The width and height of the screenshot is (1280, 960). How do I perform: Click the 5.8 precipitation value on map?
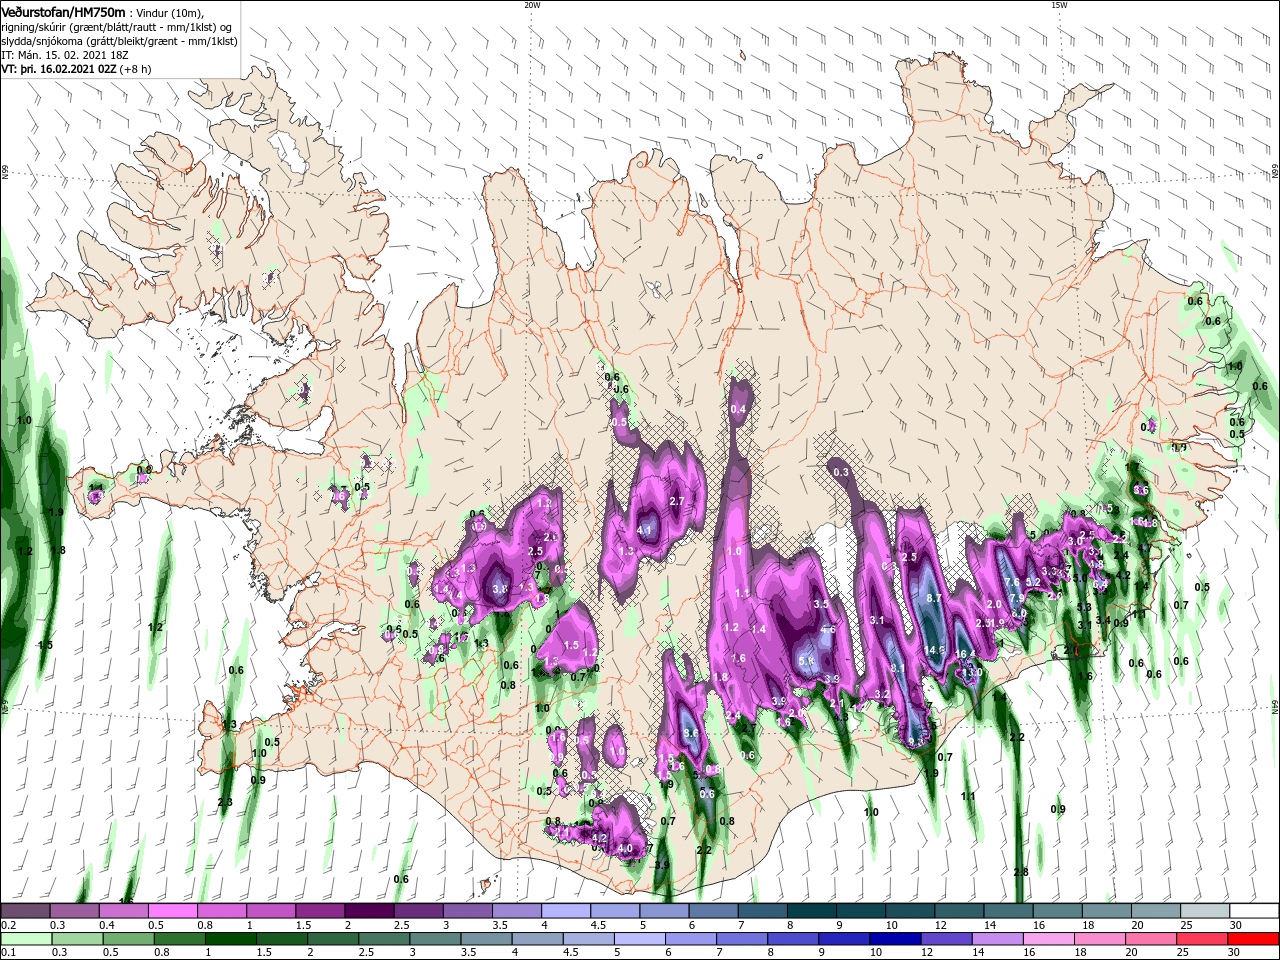point(808,661)
